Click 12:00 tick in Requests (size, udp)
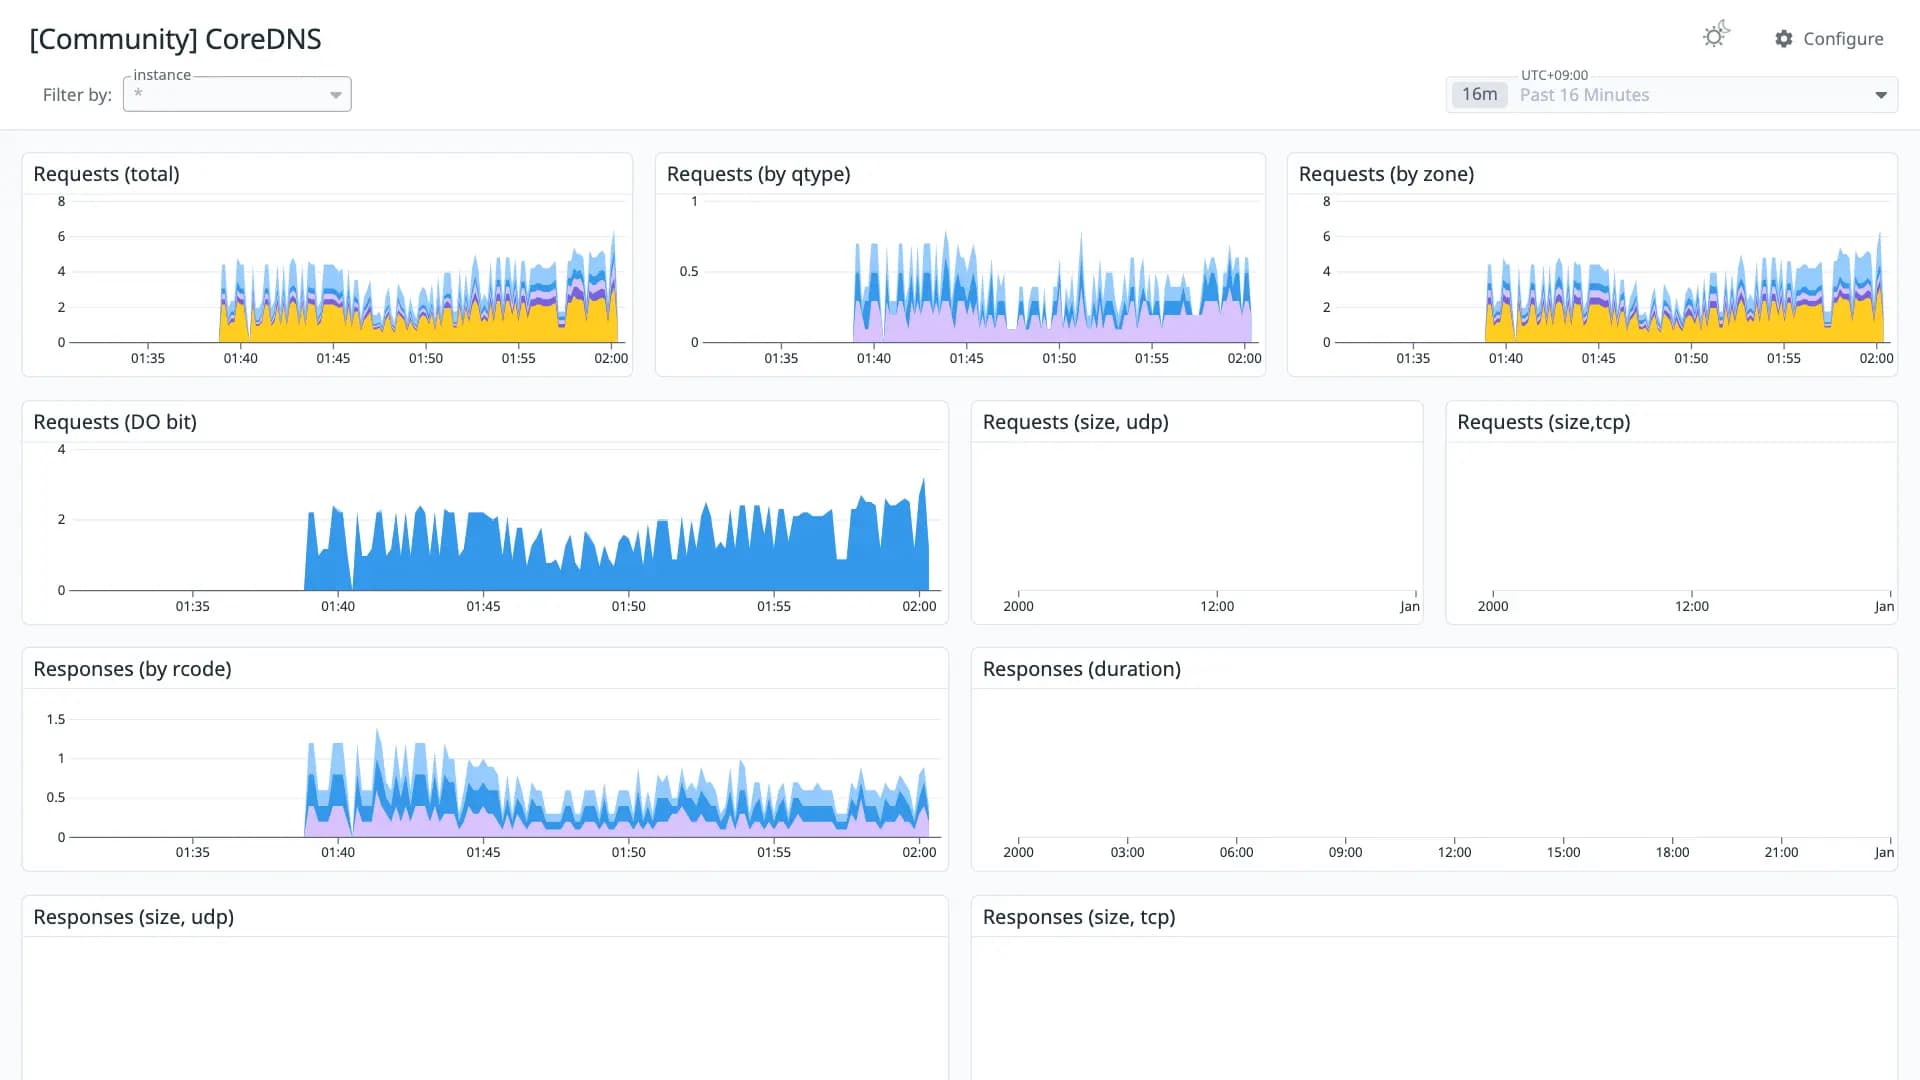Image resolution: width=1920 pixels, height=1080 pixels. [1217, 606]
